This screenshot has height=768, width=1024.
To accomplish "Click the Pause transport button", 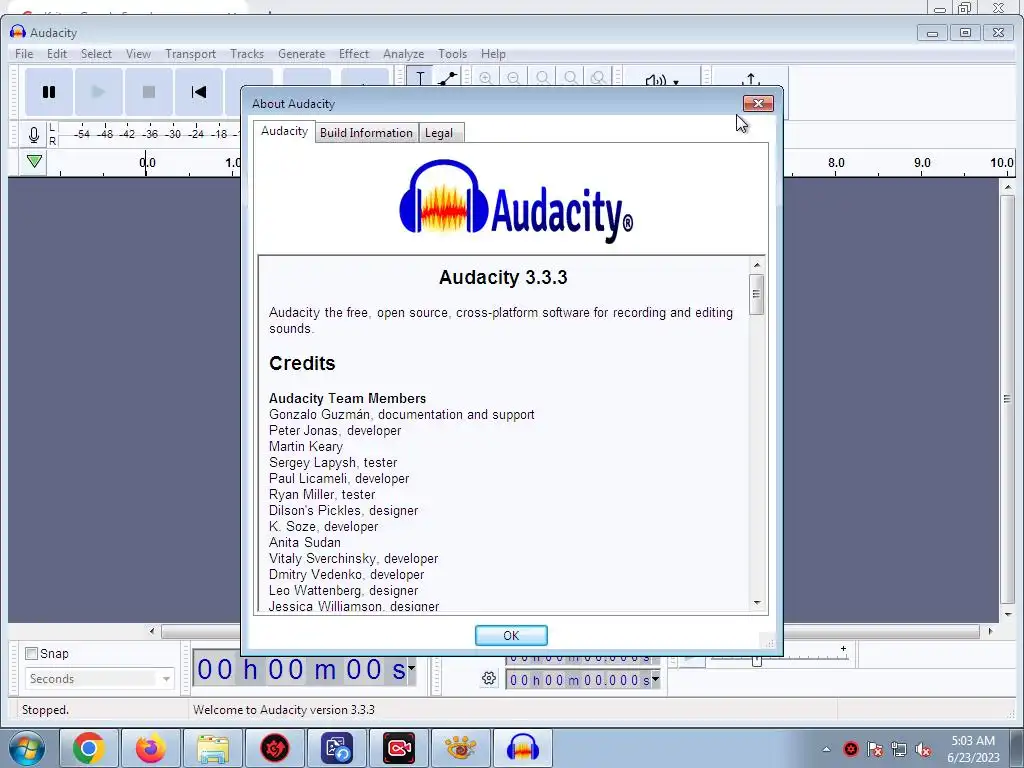I will (x=49, y=92).
